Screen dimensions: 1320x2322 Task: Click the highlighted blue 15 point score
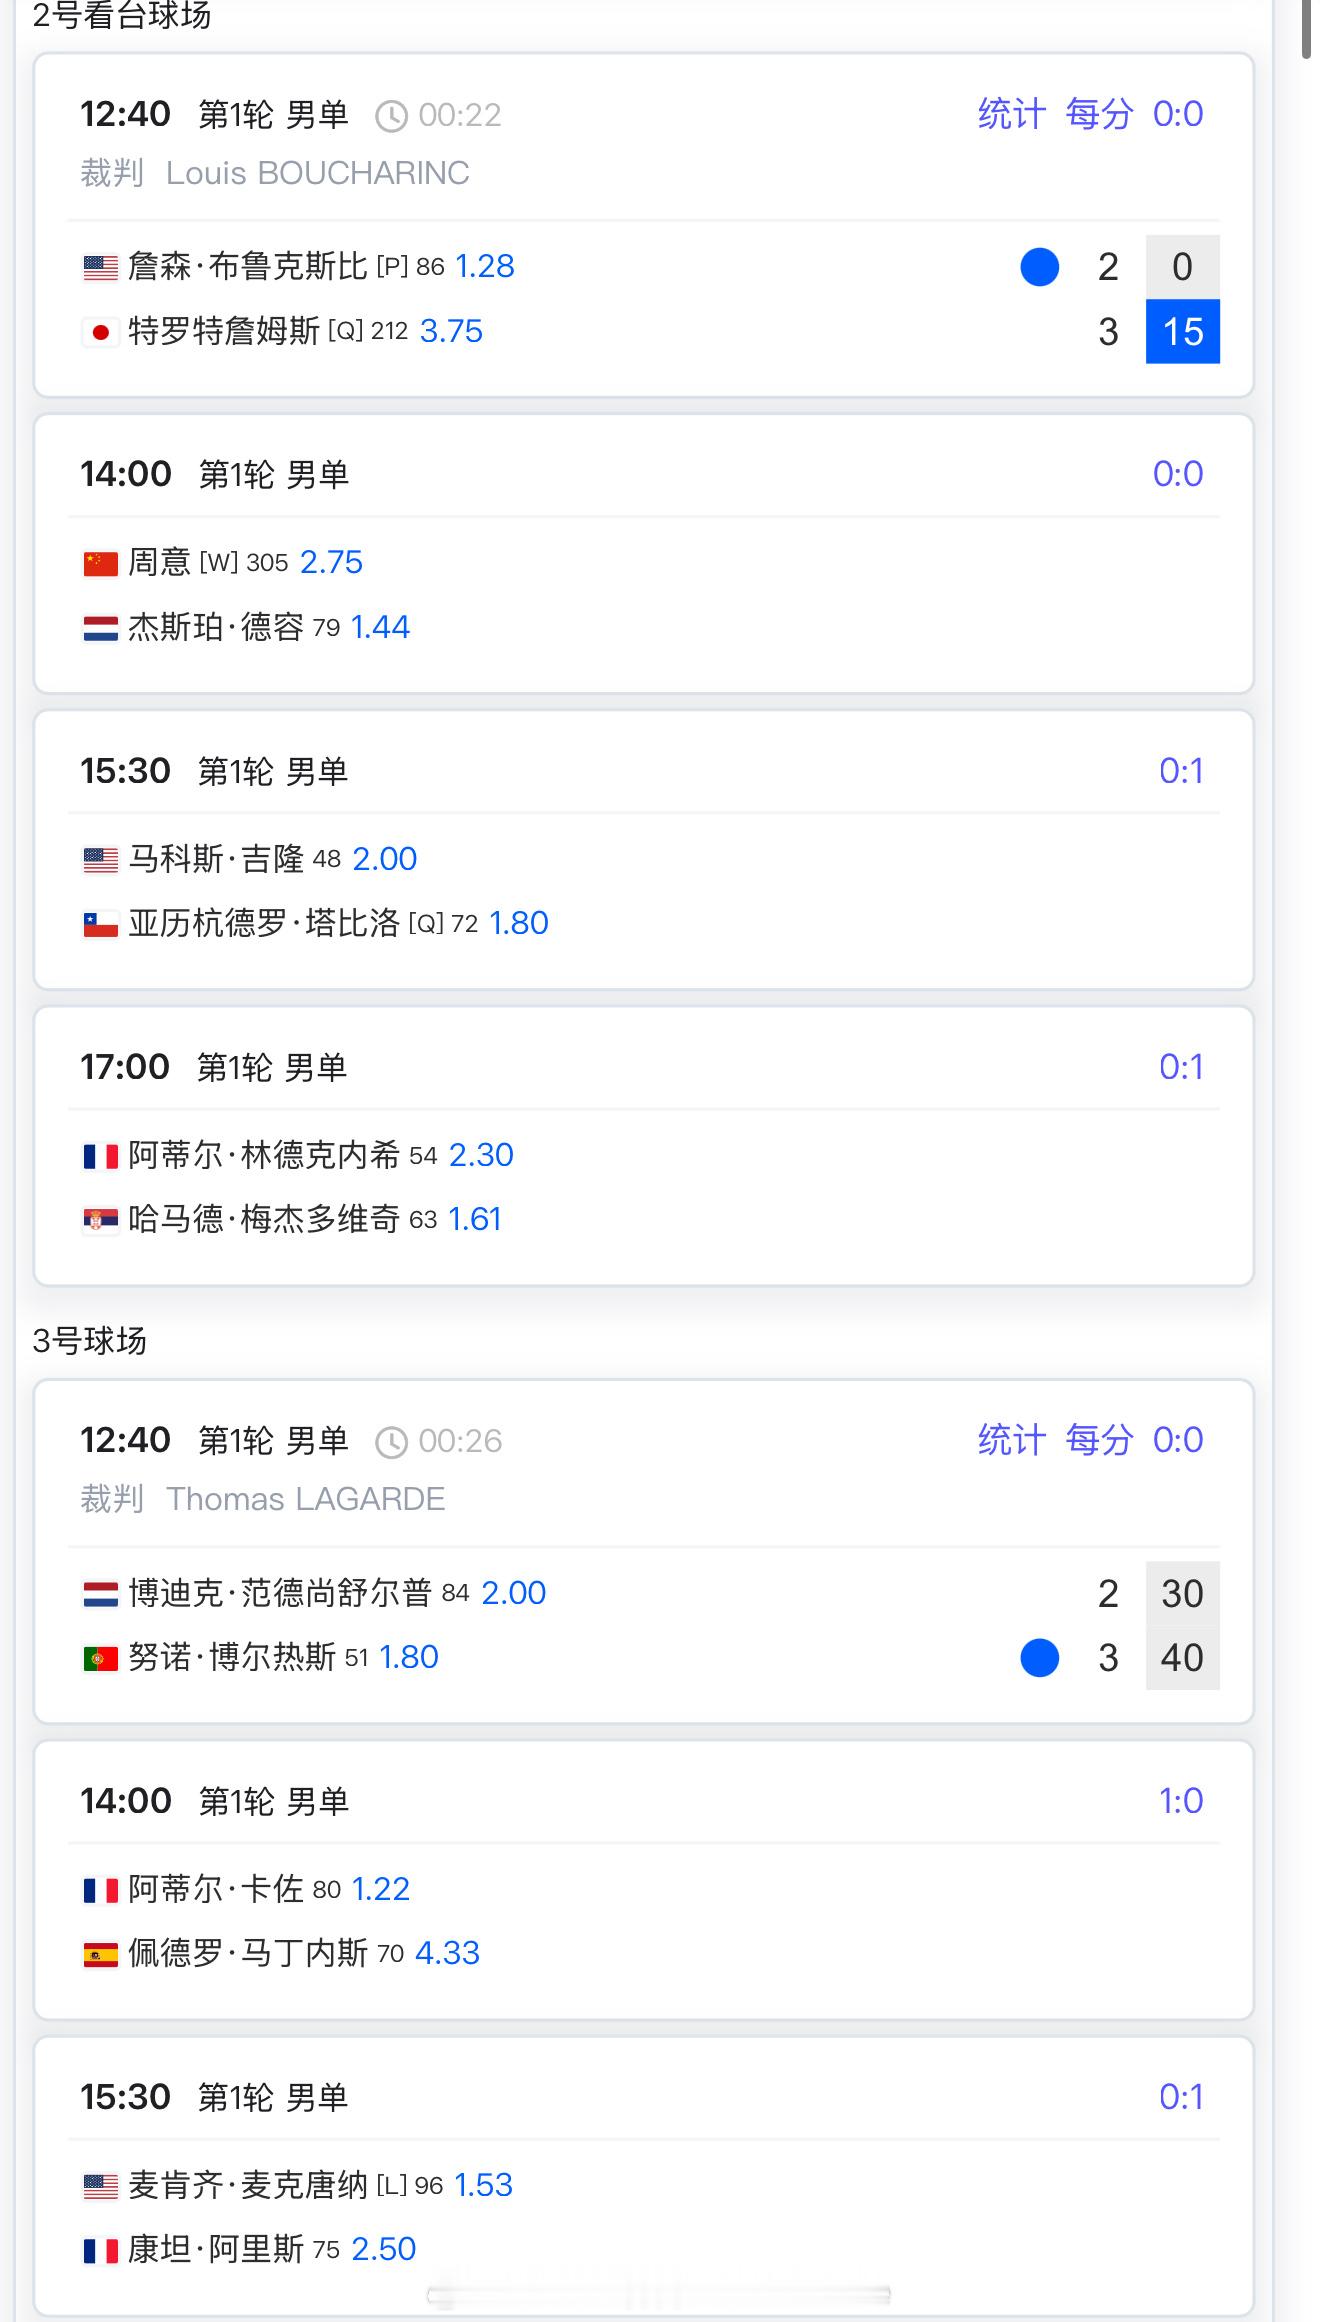coord(1183,332)
